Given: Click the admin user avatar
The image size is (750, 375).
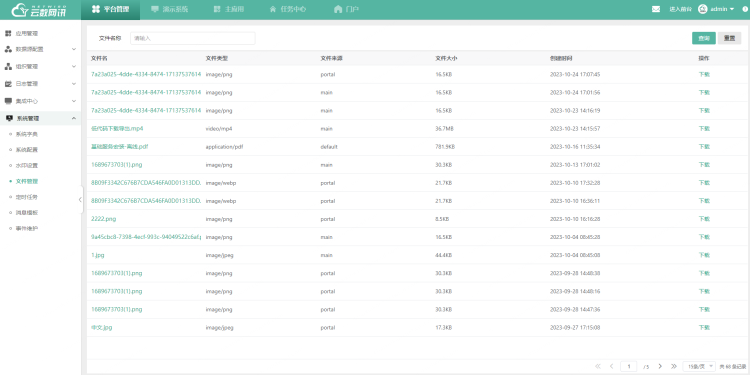Looking at the screenshot, I should tap(703, 9).
